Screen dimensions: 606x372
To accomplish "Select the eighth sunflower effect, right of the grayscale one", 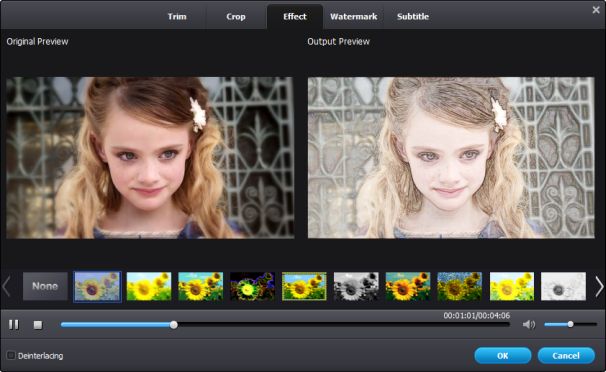I will pyautogui.click(x=408, y=286).
